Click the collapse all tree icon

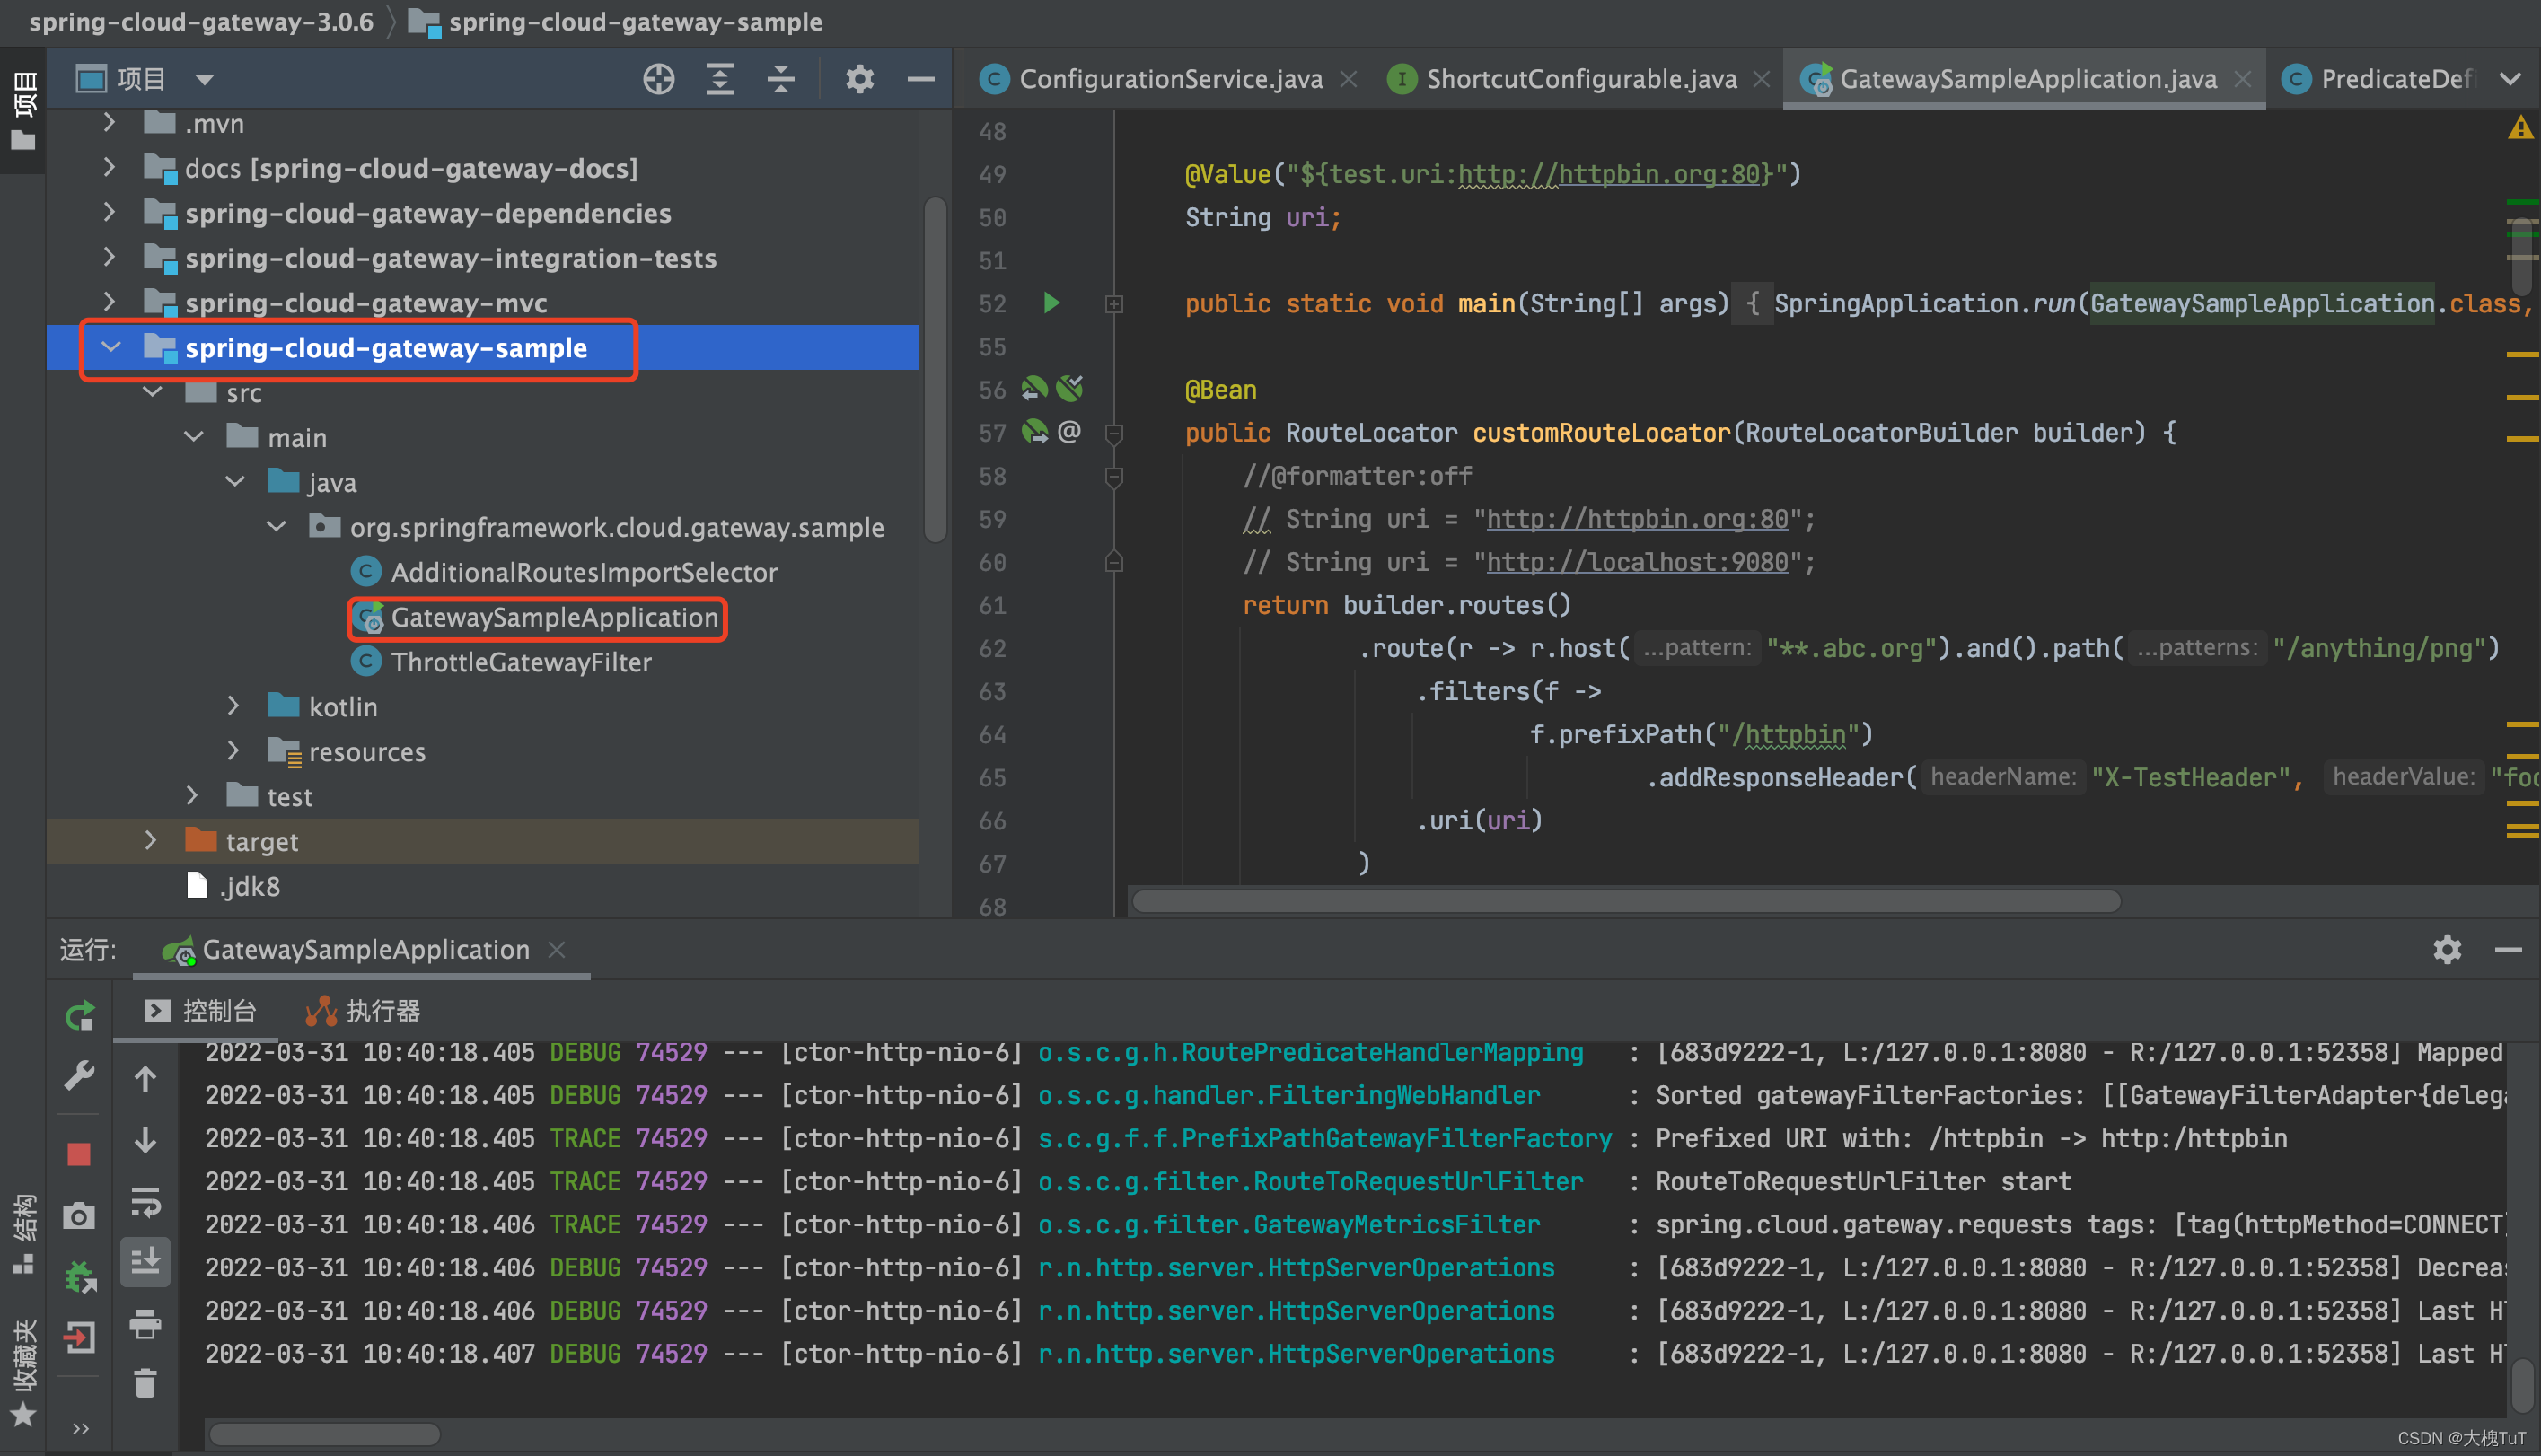pos(780,79)
